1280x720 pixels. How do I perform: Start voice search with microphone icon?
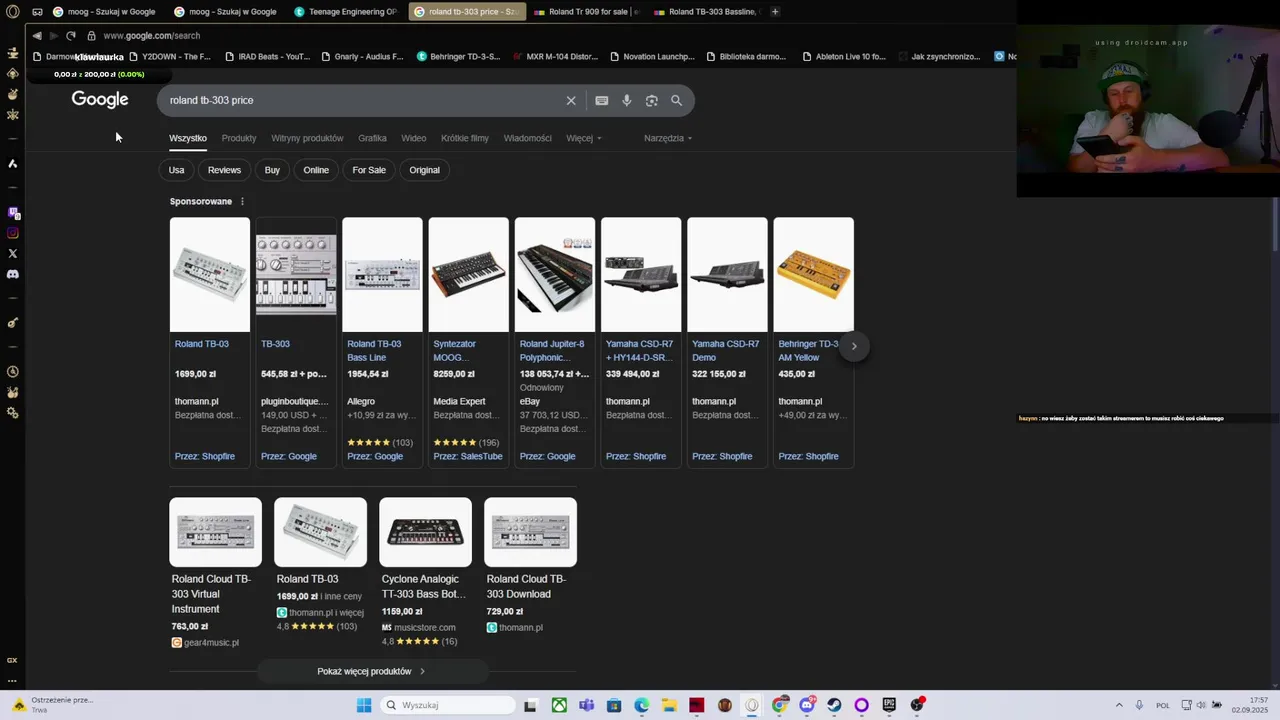tap(627, 101)
